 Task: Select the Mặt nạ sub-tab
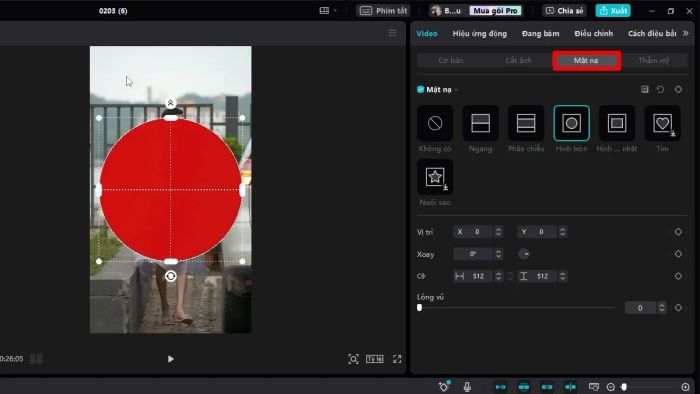coord(586,60)
